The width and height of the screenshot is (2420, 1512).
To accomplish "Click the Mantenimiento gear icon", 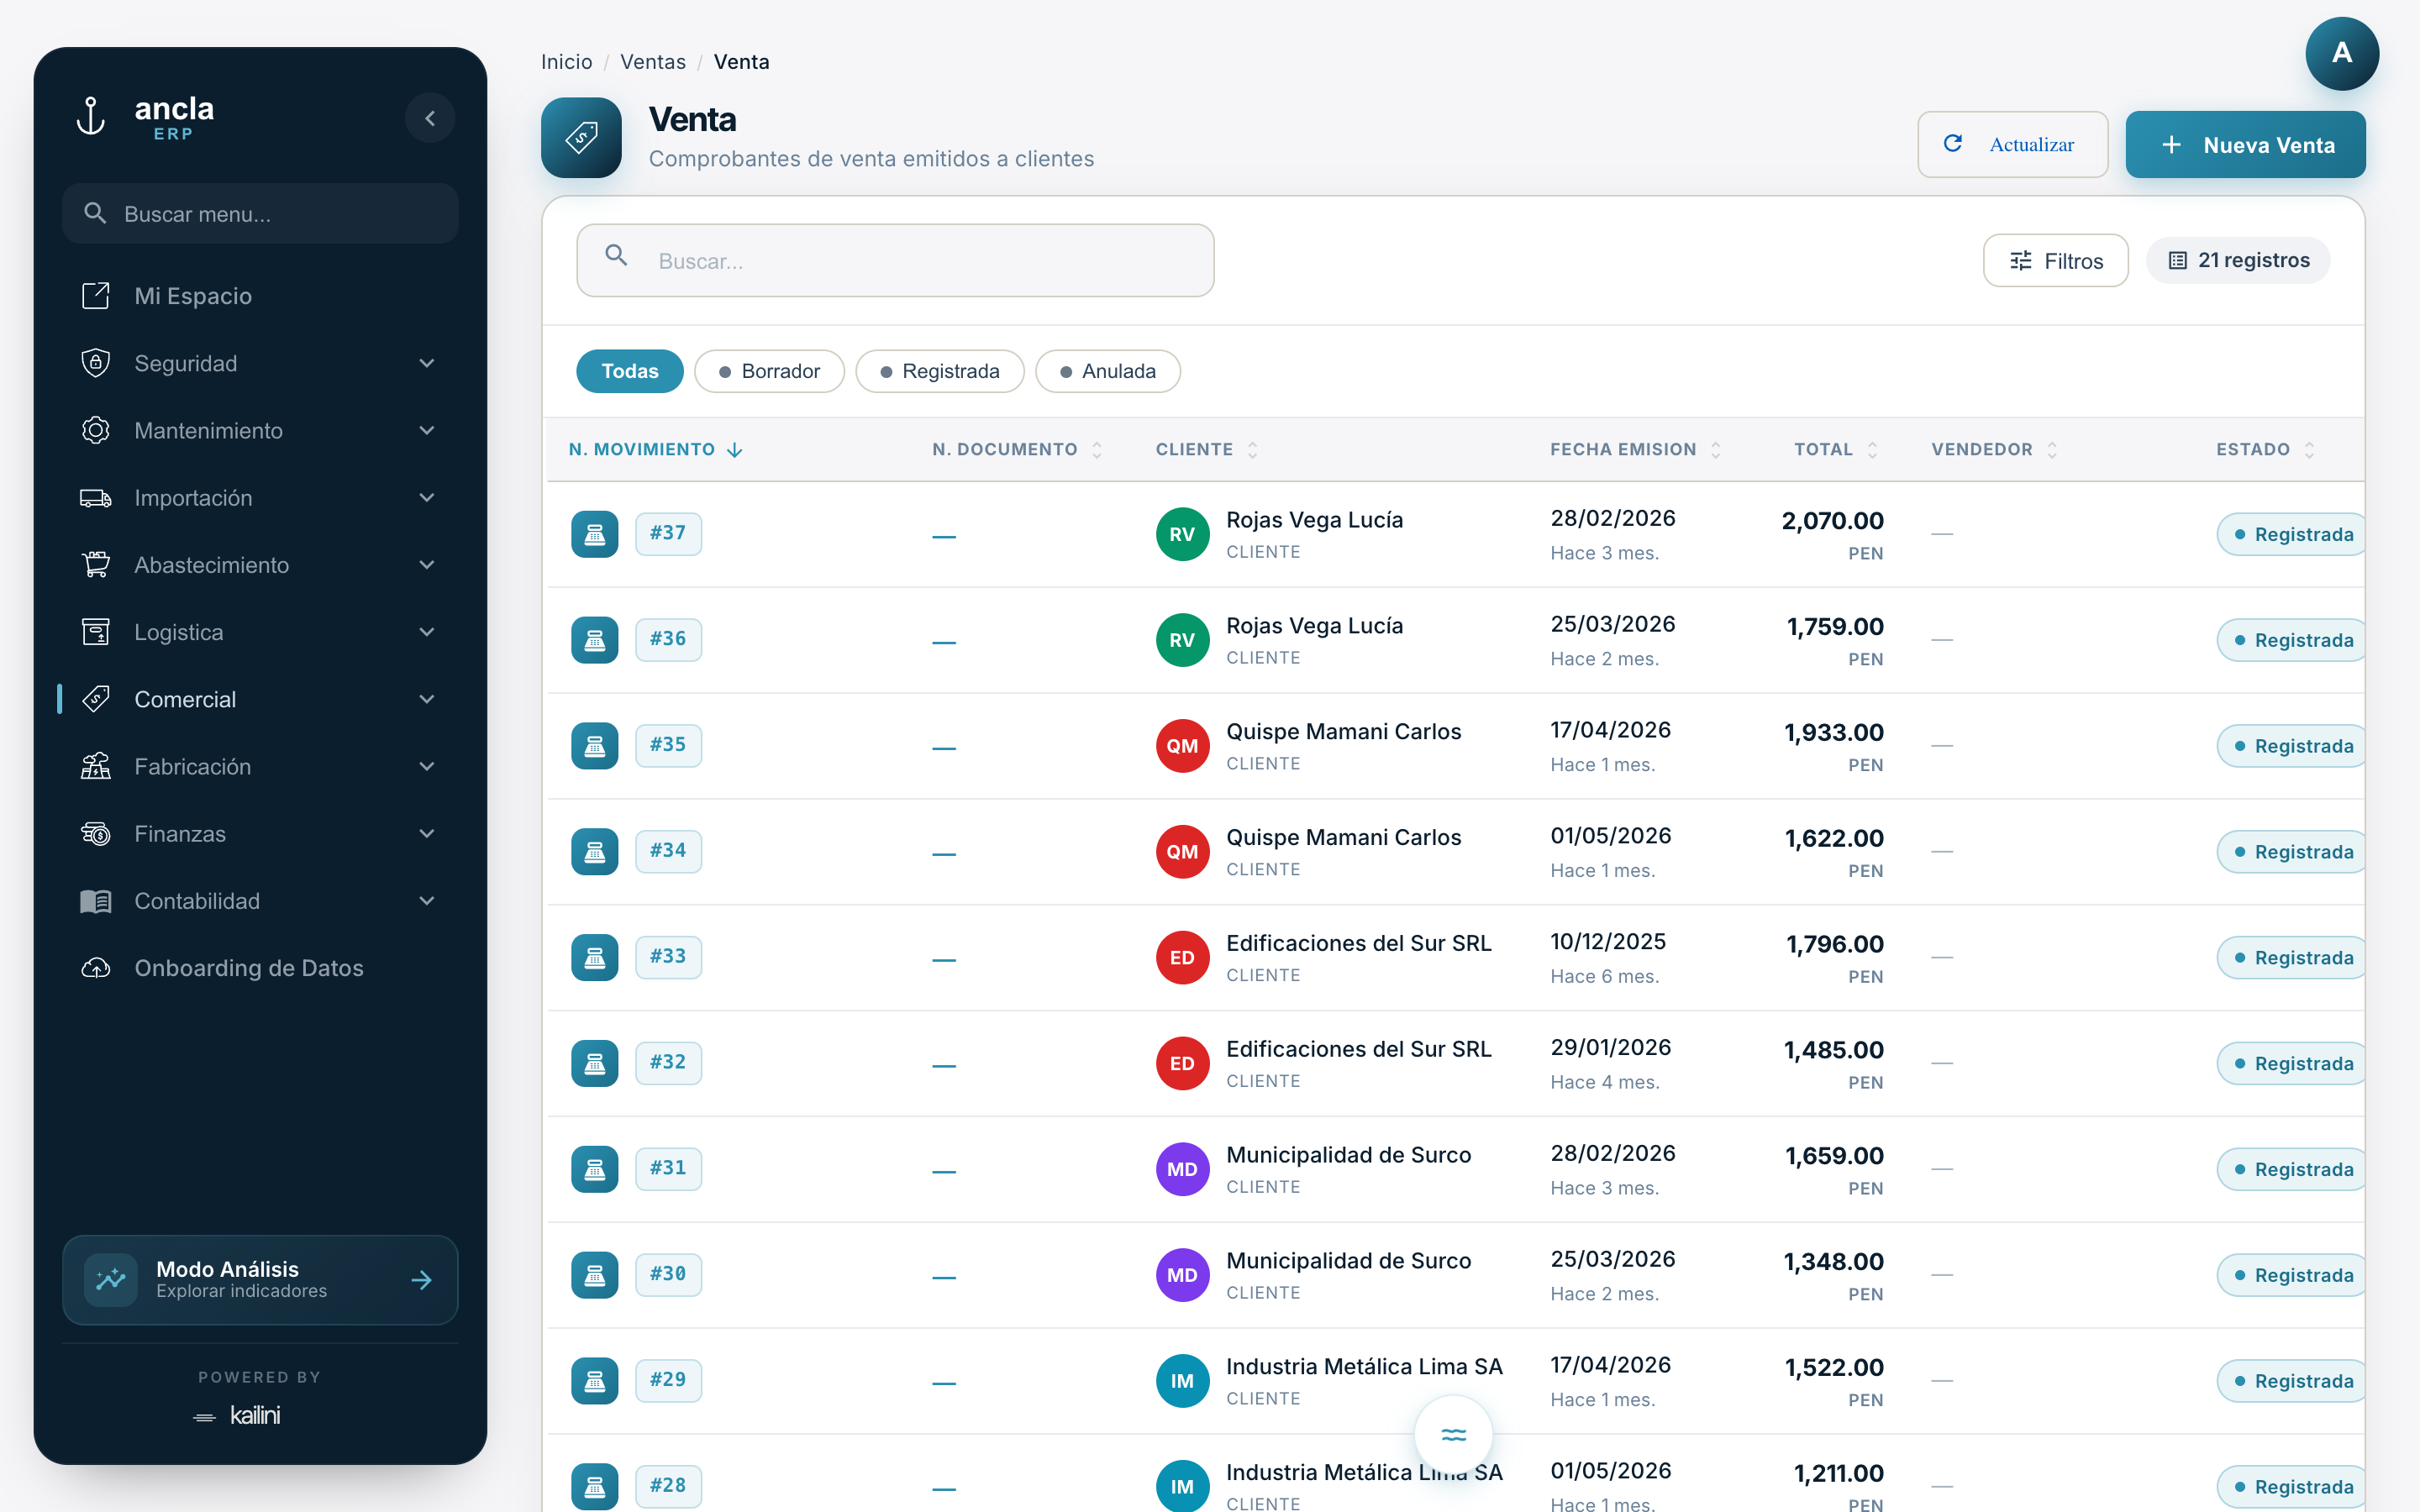I will tap(95, 430).
